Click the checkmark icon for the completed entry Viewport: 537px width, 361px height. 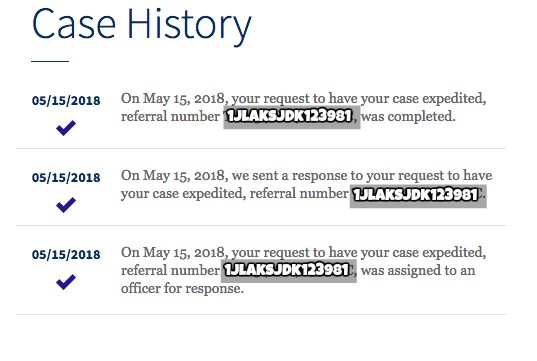point(66,128)
